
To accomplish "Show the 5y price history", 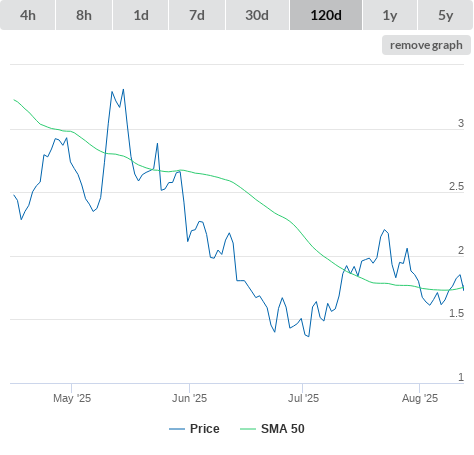I will pyautogui.click(x=445, y=15).
